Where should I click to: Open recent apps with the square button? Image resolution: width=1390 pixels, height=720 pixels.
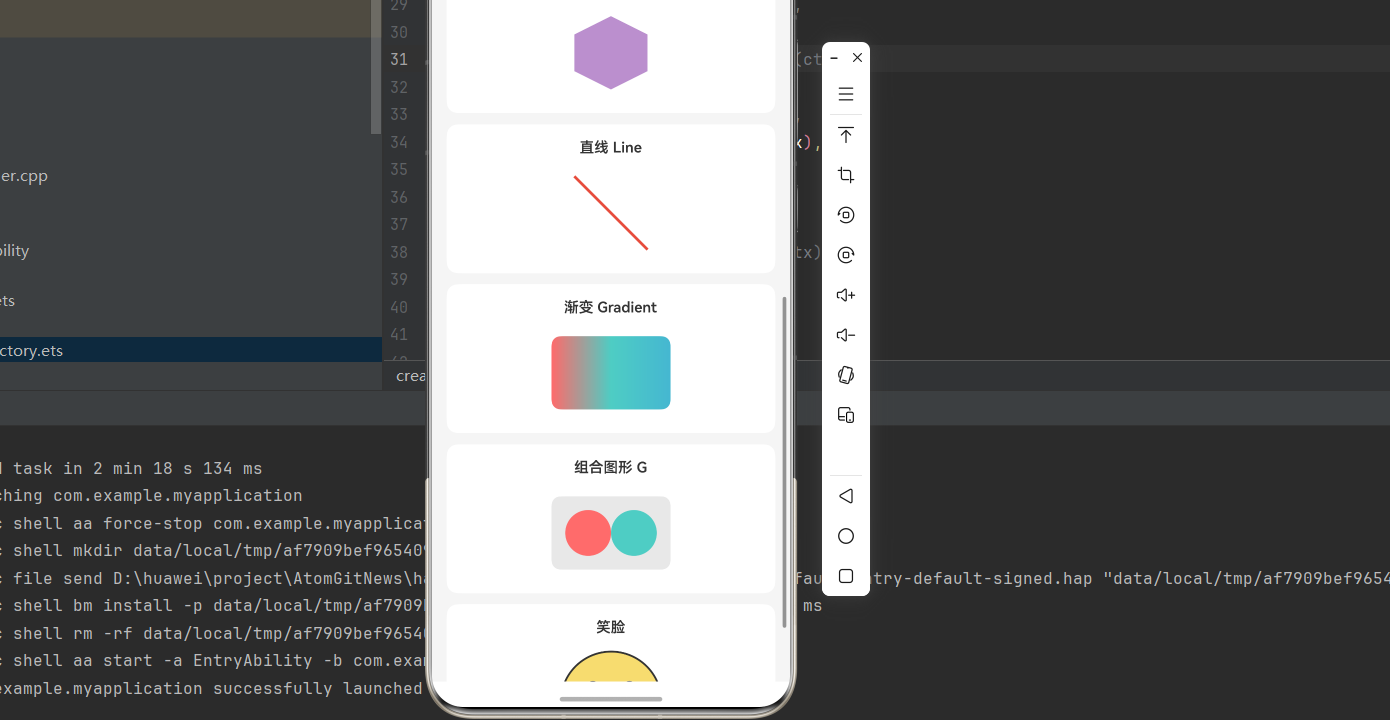click(x=845, y=576)
